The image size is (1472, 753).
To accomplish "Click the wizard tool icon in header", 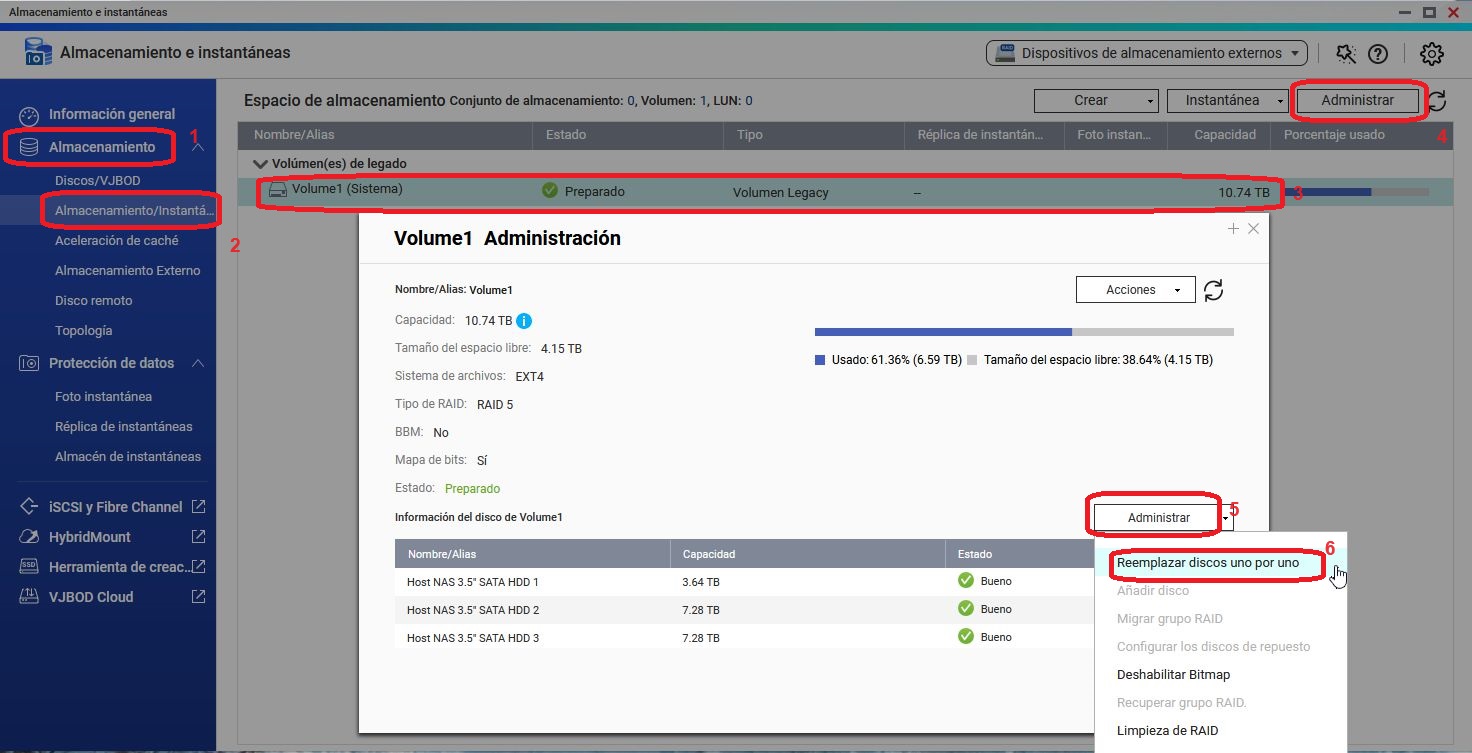I will 1346,54.
